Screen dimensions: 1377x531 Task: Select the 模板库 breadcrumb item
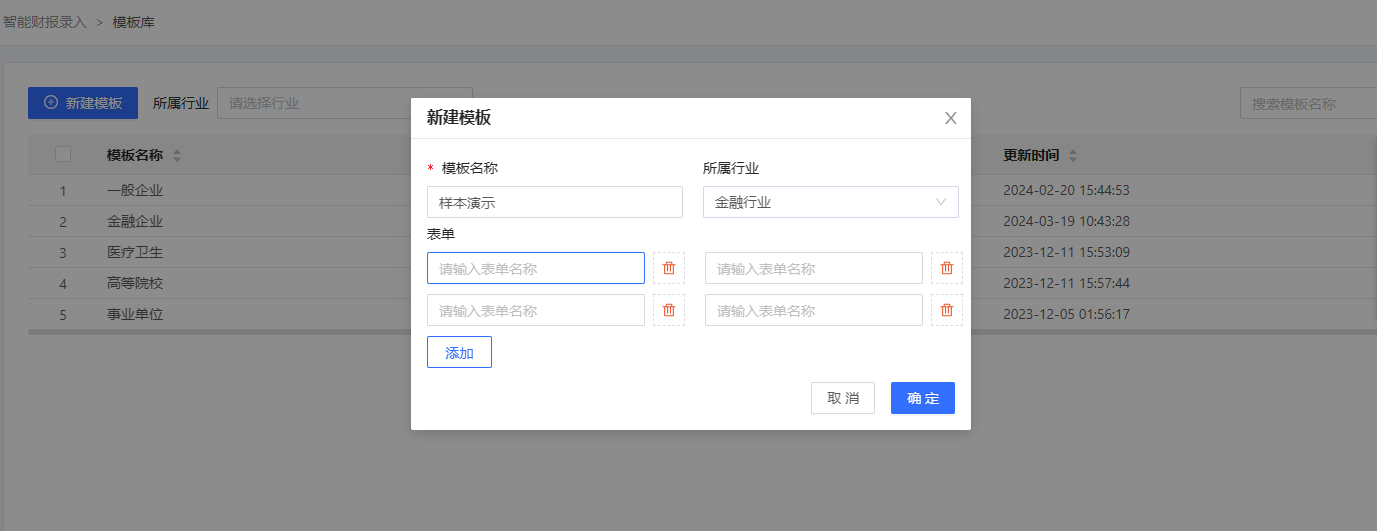click(x=133, y=22)
